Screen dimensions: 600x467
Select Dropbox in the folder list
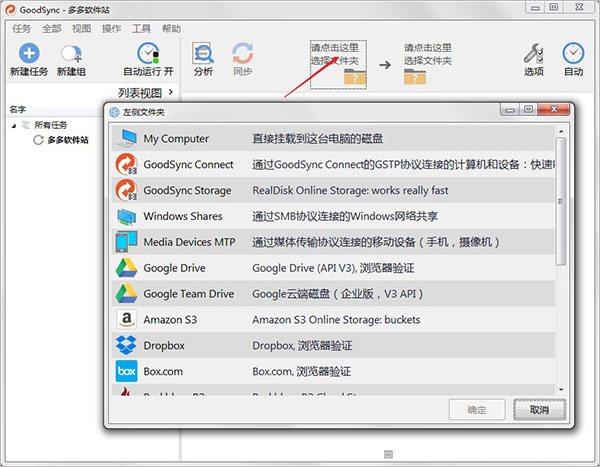pyautogui.click(x=164, y=345)
